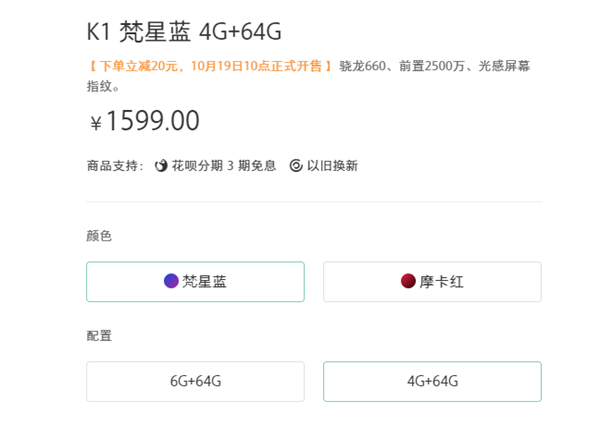
Task: Pick the 4G+64G configuration option
Action: point(432,381)
